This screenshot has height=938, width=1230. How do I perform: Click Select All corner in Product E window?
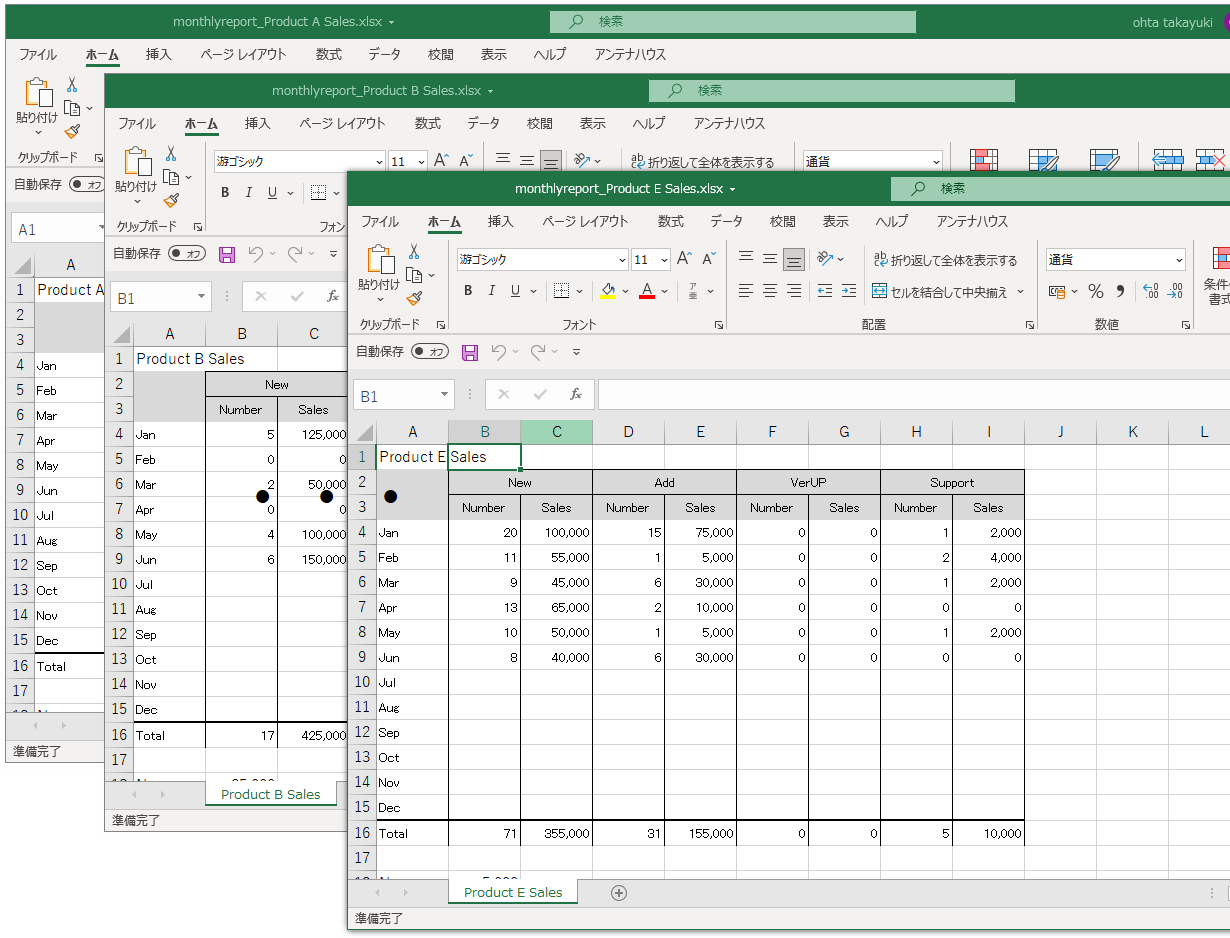click(364, 433)
